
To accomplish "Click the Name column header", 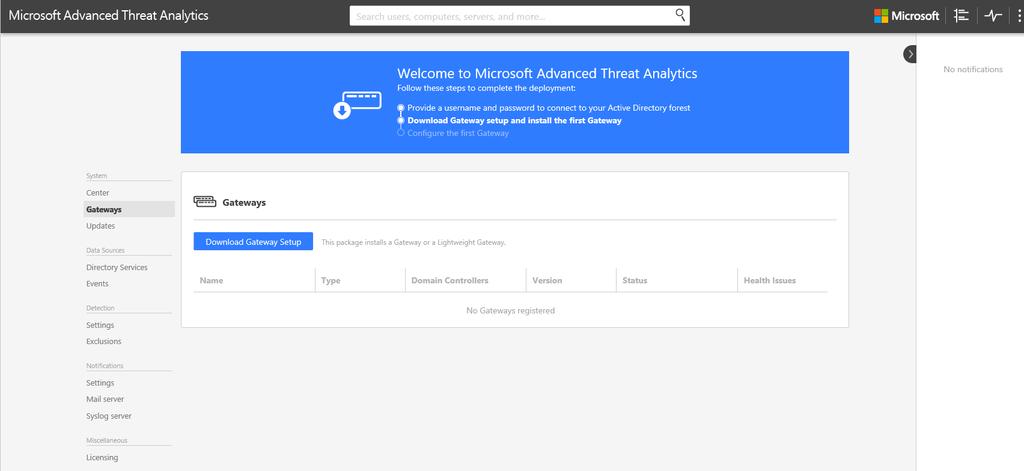I will 212,280.
